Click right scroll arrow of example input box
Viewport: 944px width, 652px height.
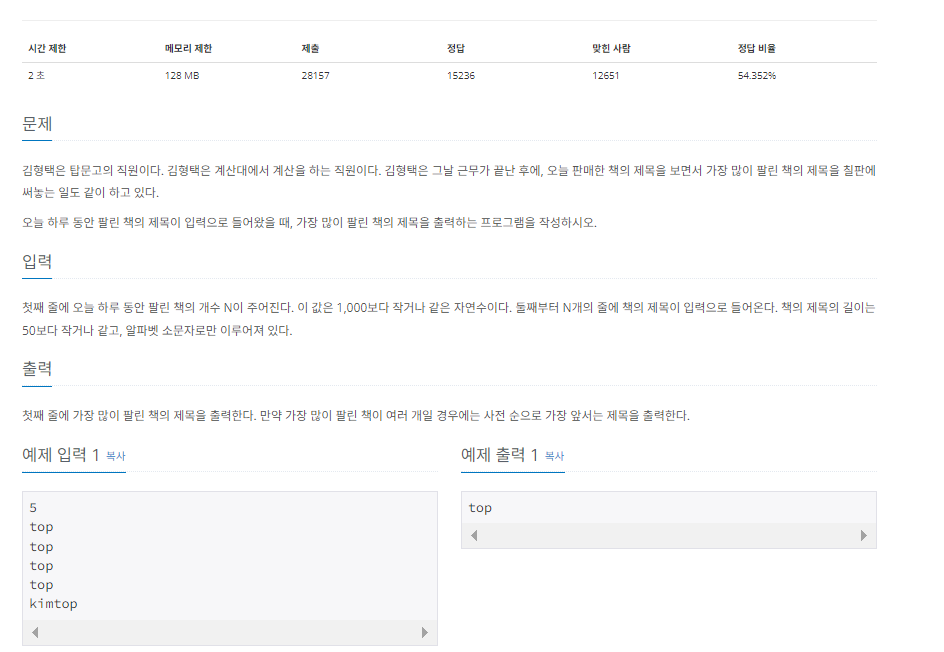[x=425, y=632]
